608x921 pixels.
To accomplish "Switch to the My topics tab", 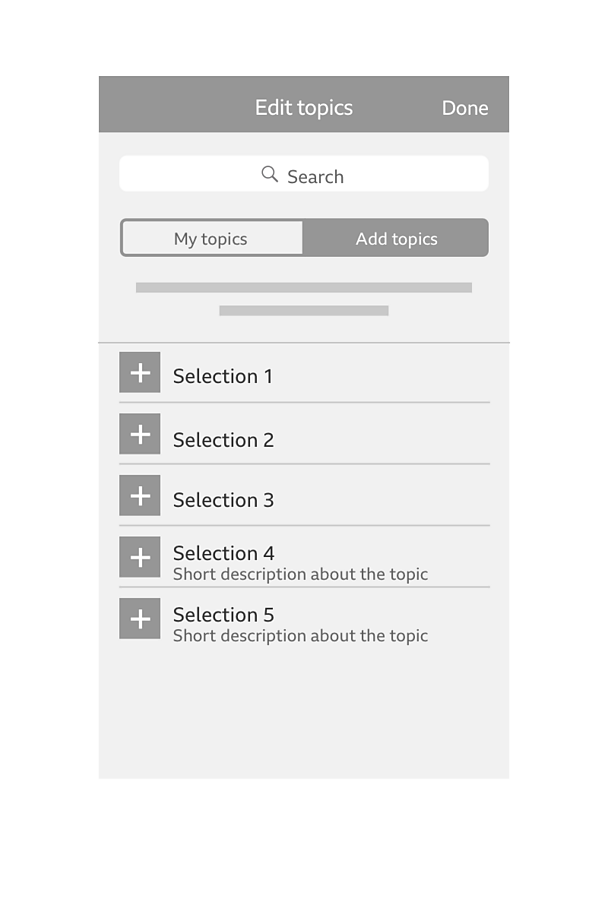I will point(211,238).
